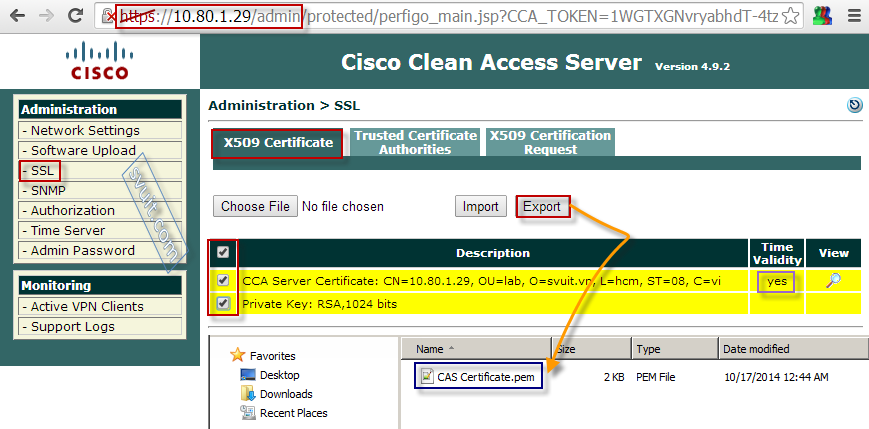The height and width of the screenshot is (429, 869).
Task: Open the browser hamburger menu
Action: click(x=854, y=16)
